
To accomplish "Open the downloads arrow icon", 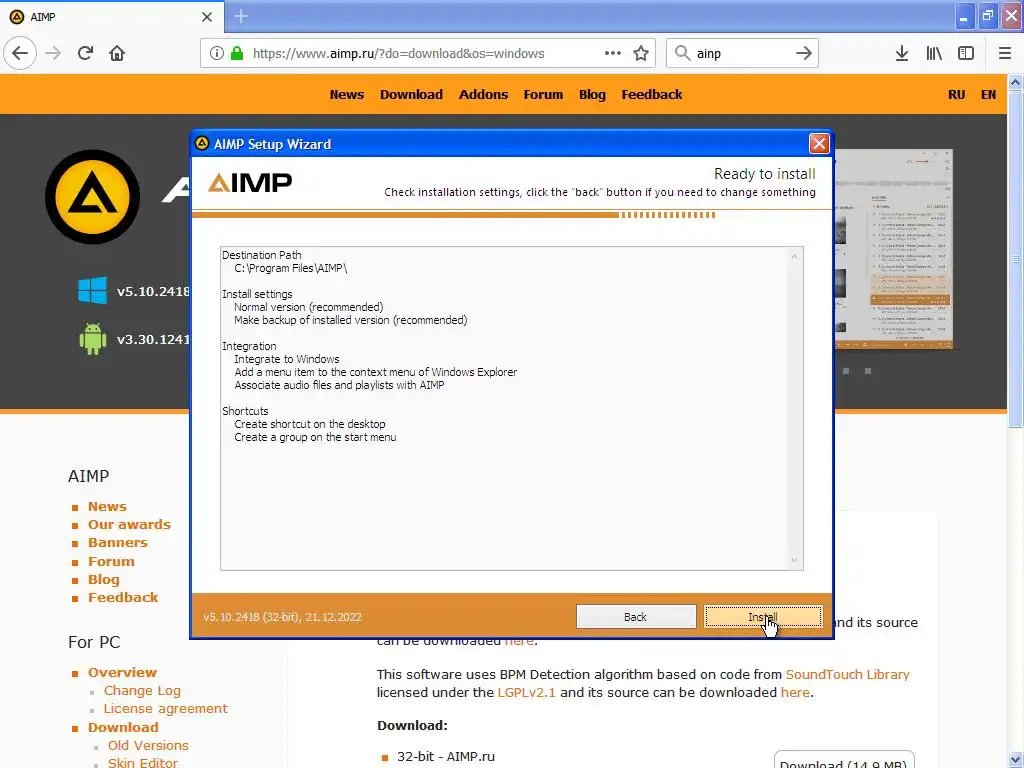I will click(902, 54).
